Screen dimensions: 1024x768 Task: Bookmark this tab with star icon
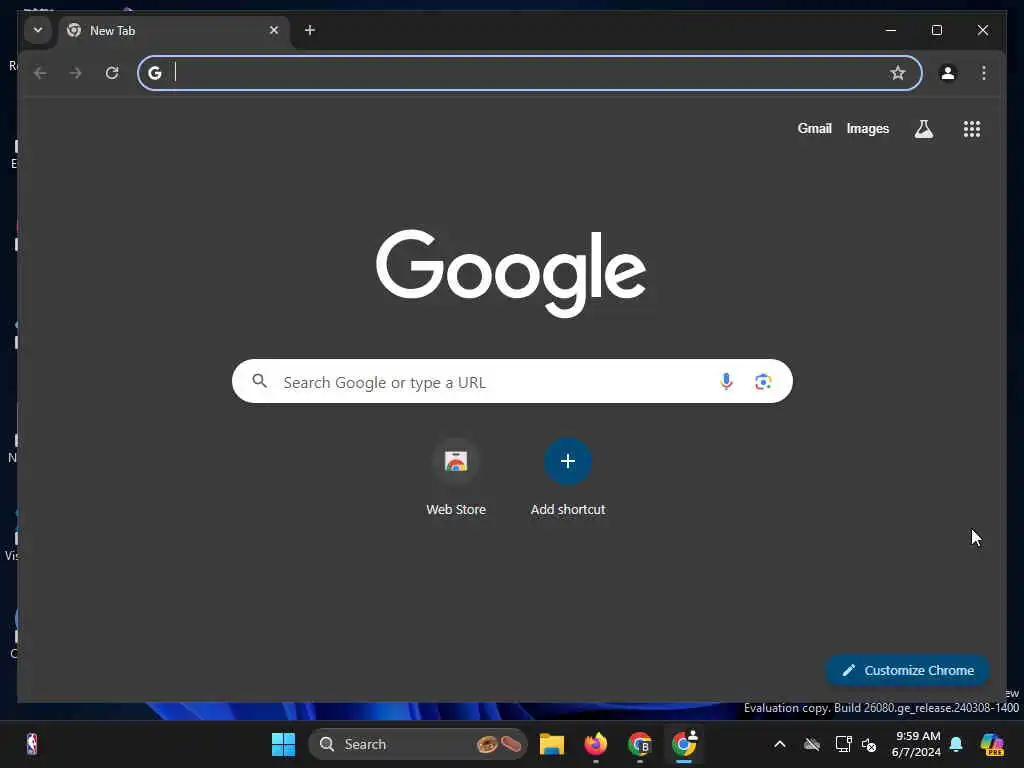pos(898,73)
